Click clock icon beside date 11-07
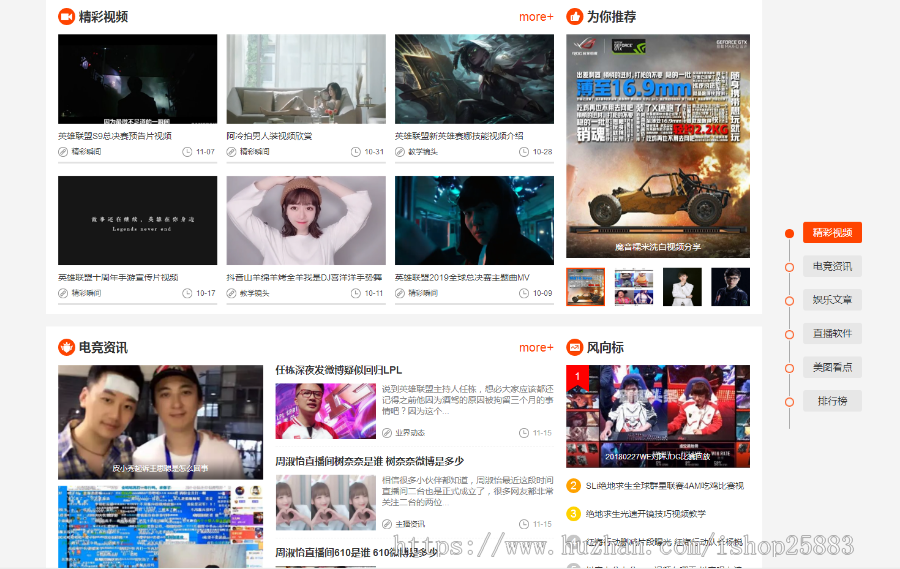The height and width of the screenshot is (569, 900). click(187, 152)
